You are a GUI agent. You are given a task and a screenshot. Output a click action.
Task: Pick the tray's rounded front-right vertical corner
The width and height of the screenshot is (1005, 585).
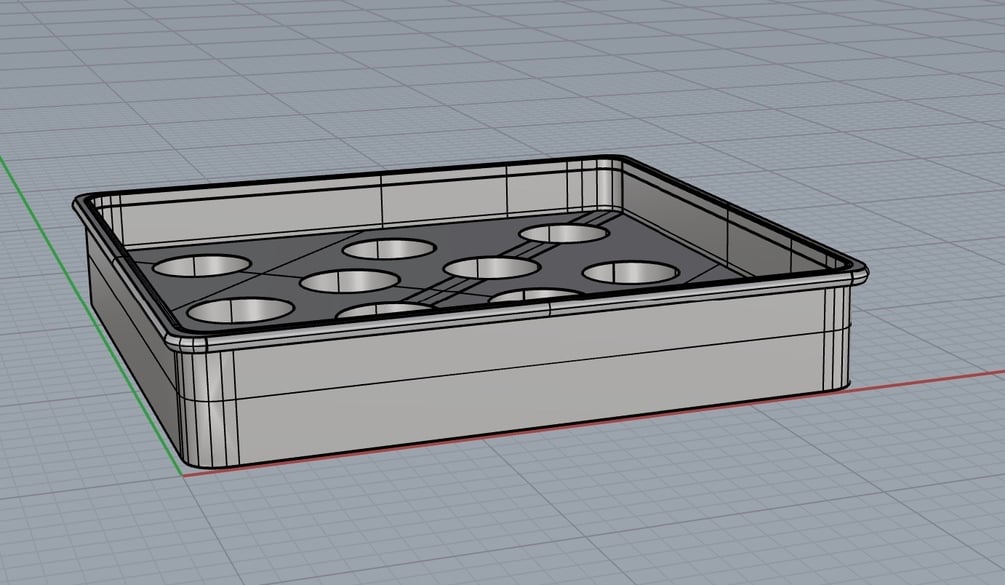[x=837, y=338]
